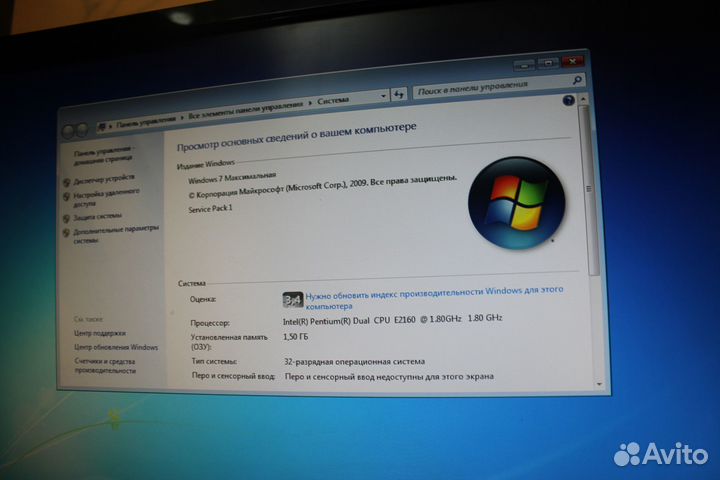This screenshot has width=720, height=480.
Task: Click the Windows logo image
Action: coord(517,203)
